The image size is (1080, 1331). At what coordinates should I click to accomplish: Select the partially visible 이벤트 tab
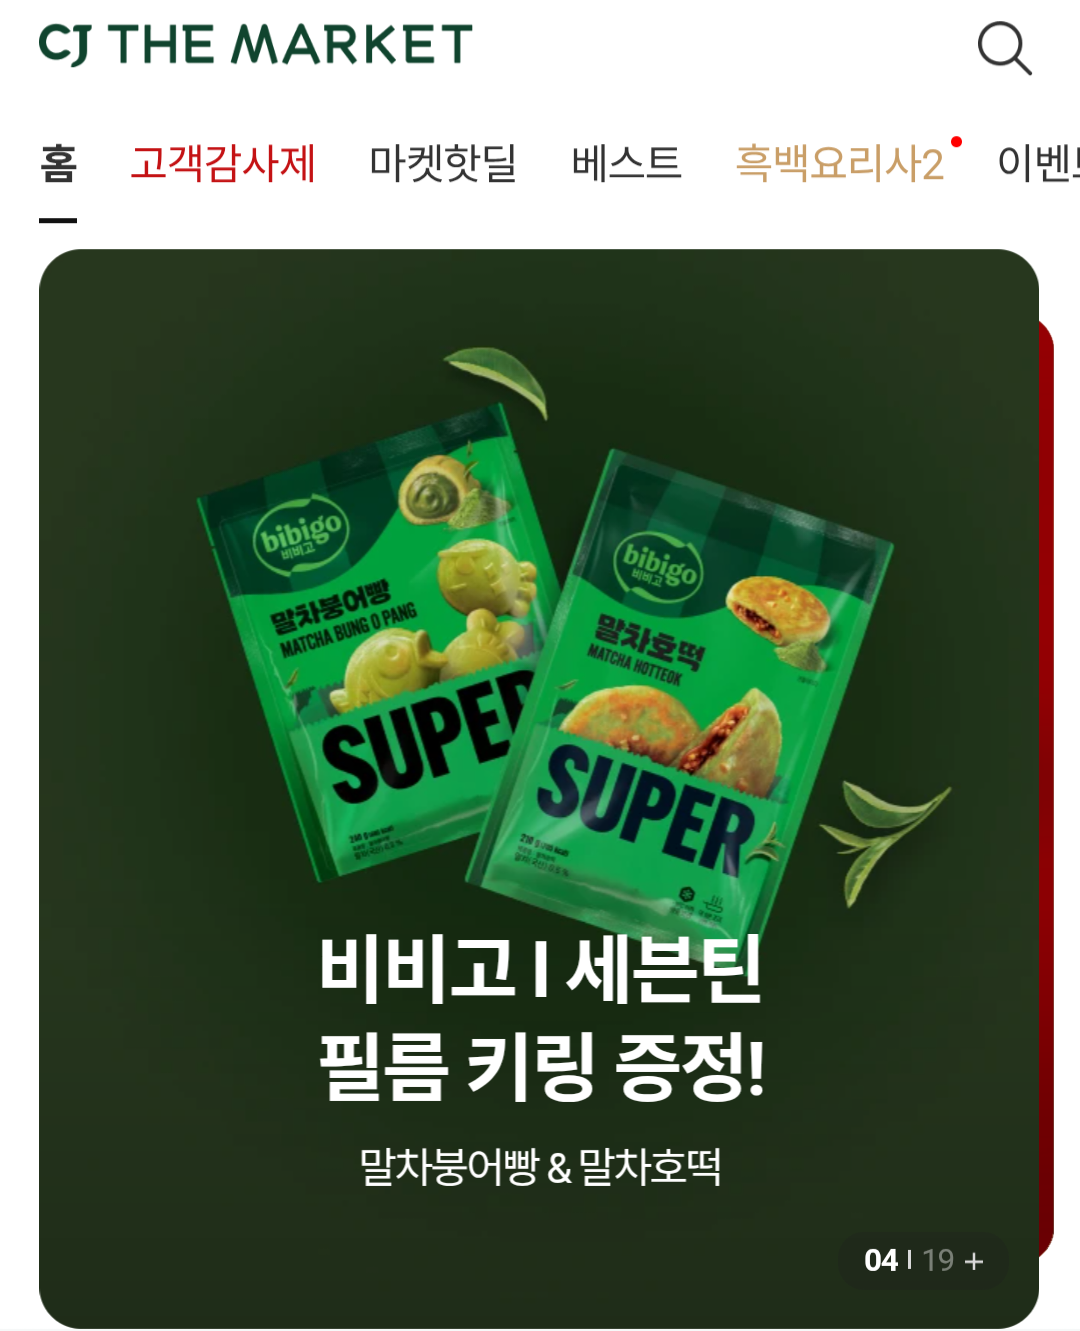(1038, 163)
